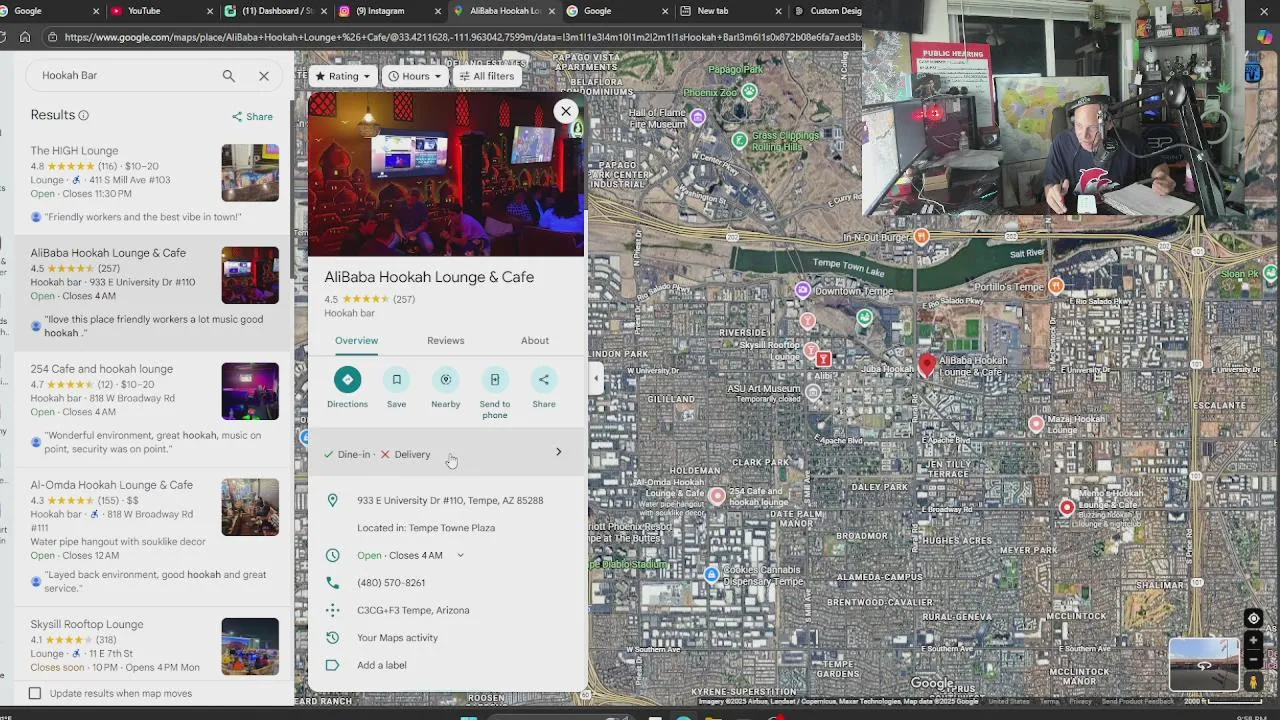The width and height of the screenshot is (1280, 720).
Task: Open the New tab browser tab
Action: coord(729,11)
